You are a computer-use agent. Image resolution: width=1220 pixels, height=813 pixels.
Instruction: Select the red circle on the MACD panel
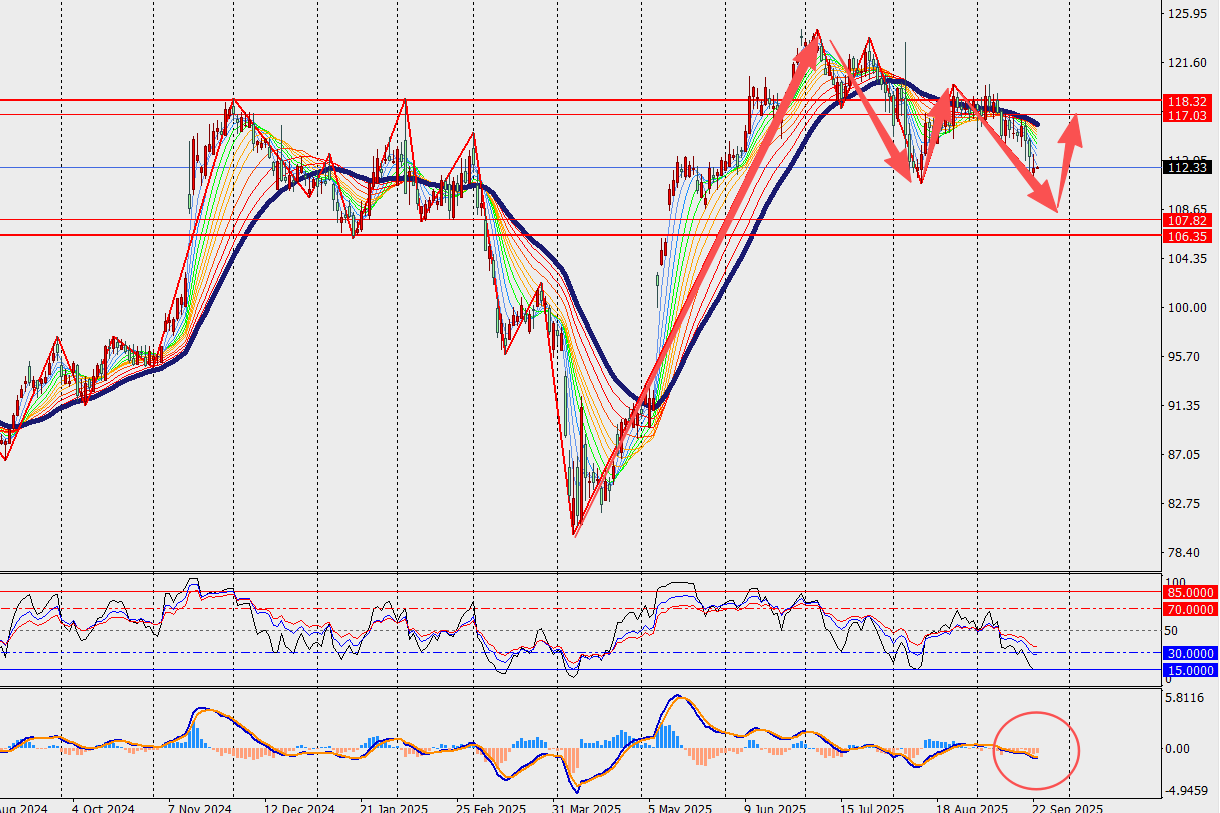[1037, 749]
